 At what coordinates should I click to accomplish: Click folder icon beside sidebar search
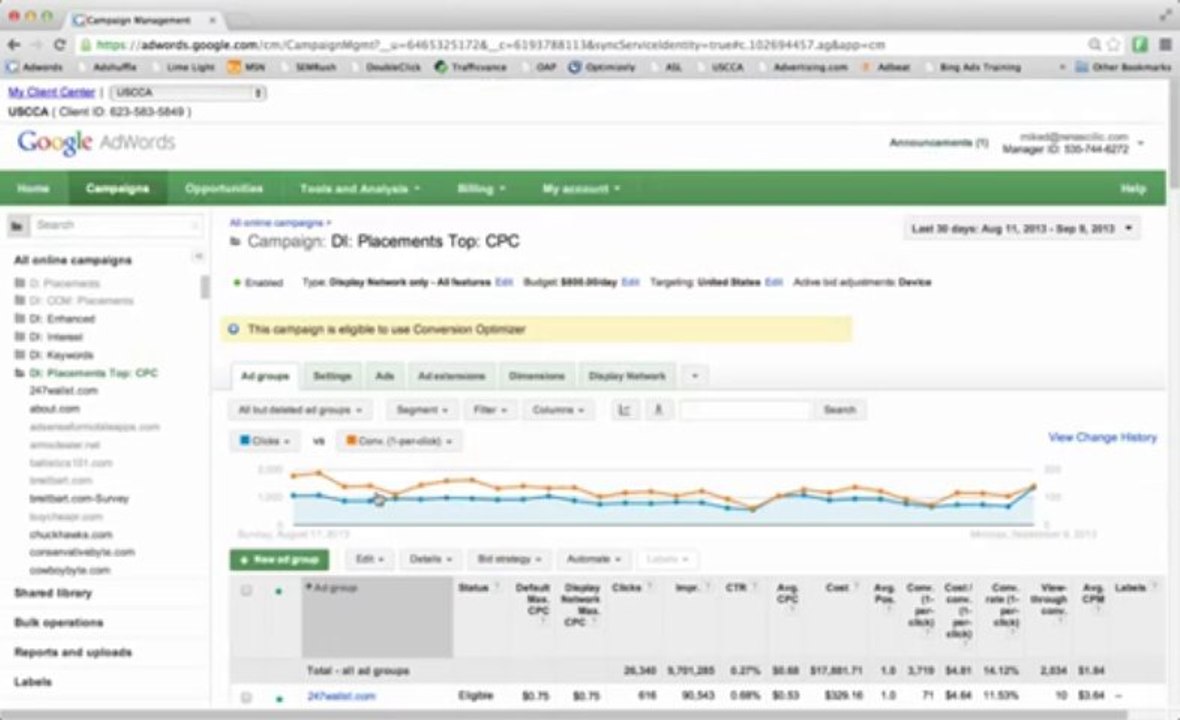(18, 225)
